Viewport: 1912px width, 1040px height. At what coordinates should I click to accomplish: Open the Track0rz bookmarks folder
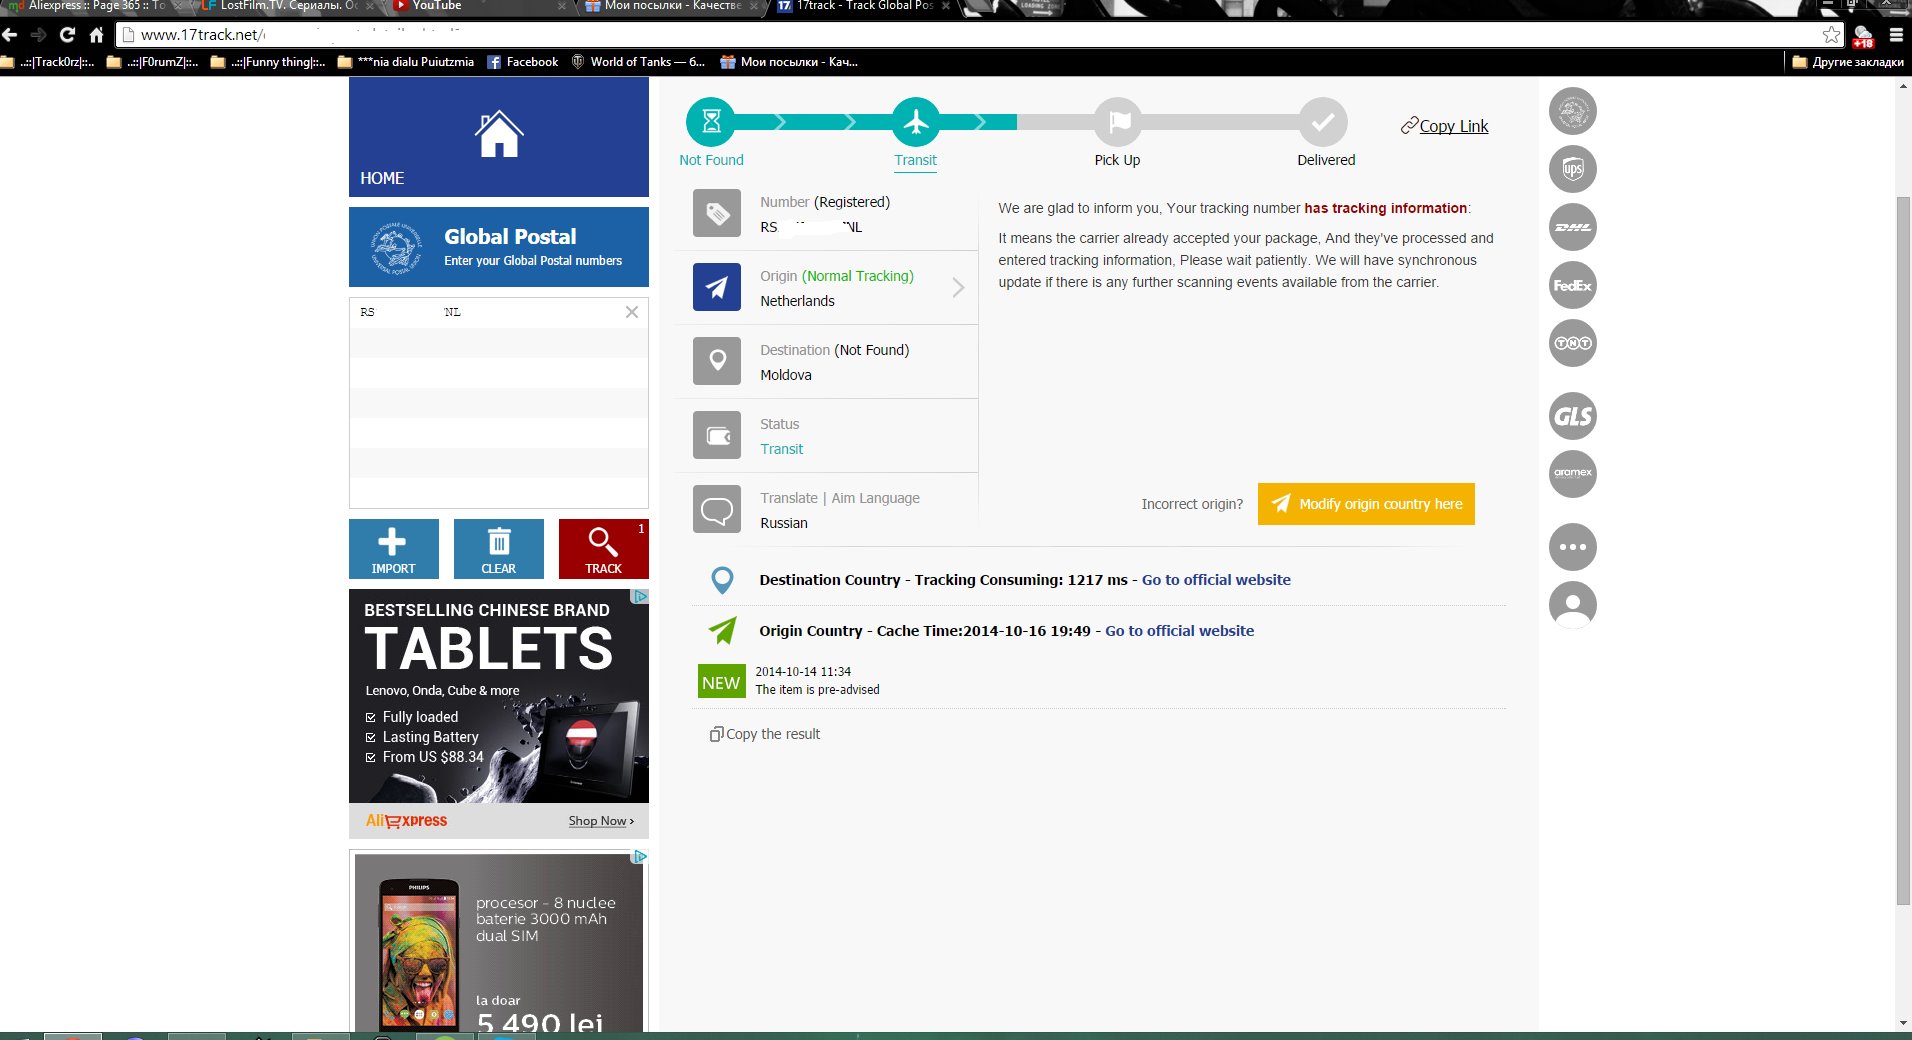[48, 62]
